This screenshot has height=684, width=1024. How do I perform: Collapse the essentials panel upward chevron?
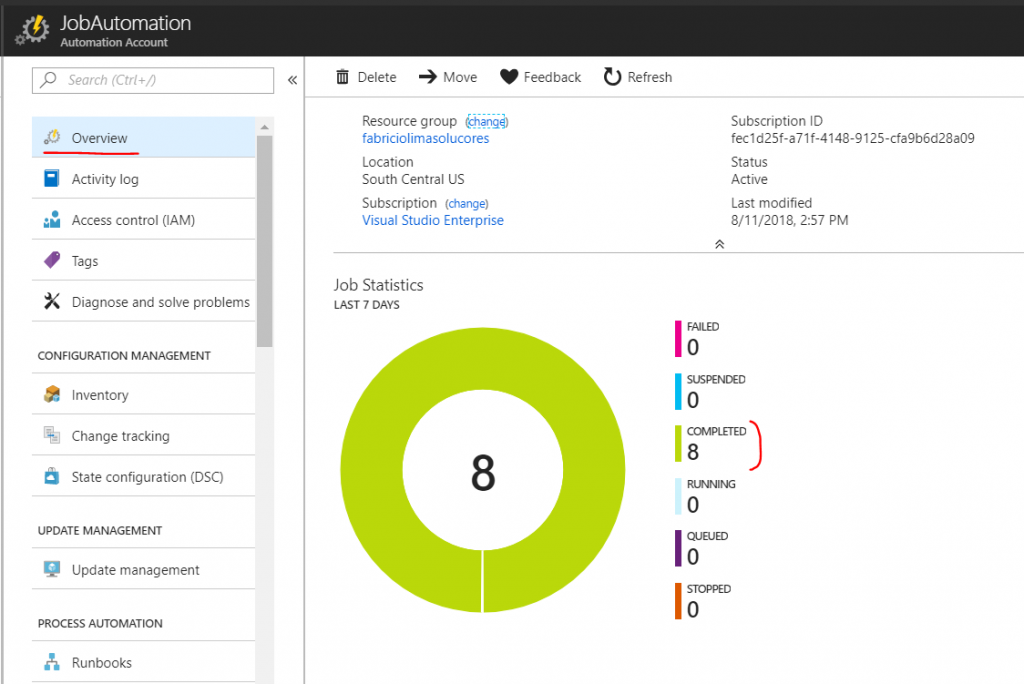719,243
